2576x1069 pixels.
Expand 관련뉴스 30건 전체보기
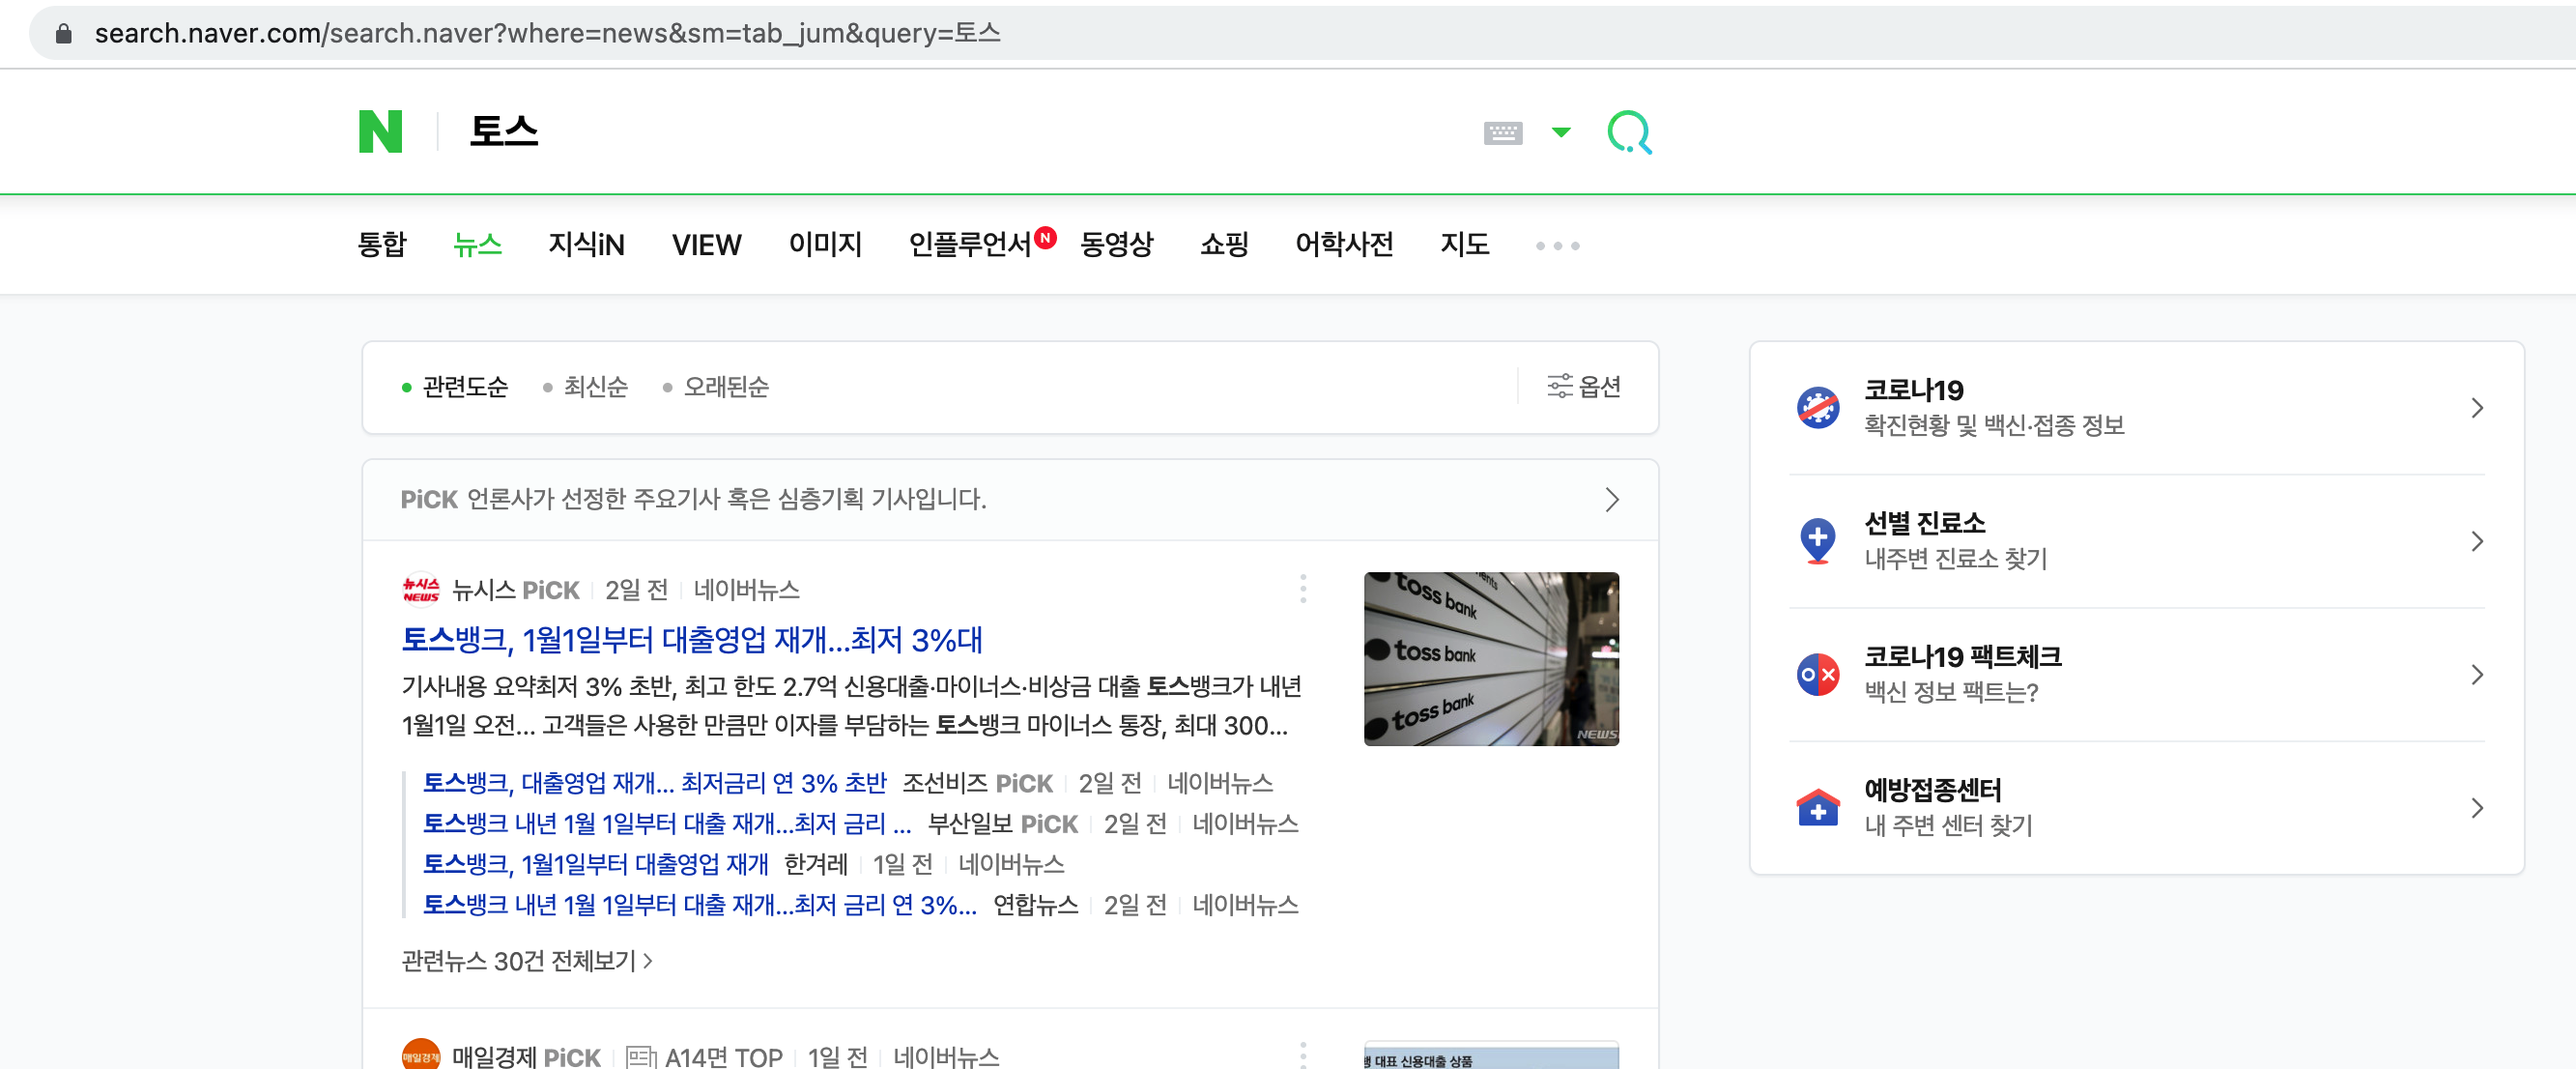[x=527, y=961]
